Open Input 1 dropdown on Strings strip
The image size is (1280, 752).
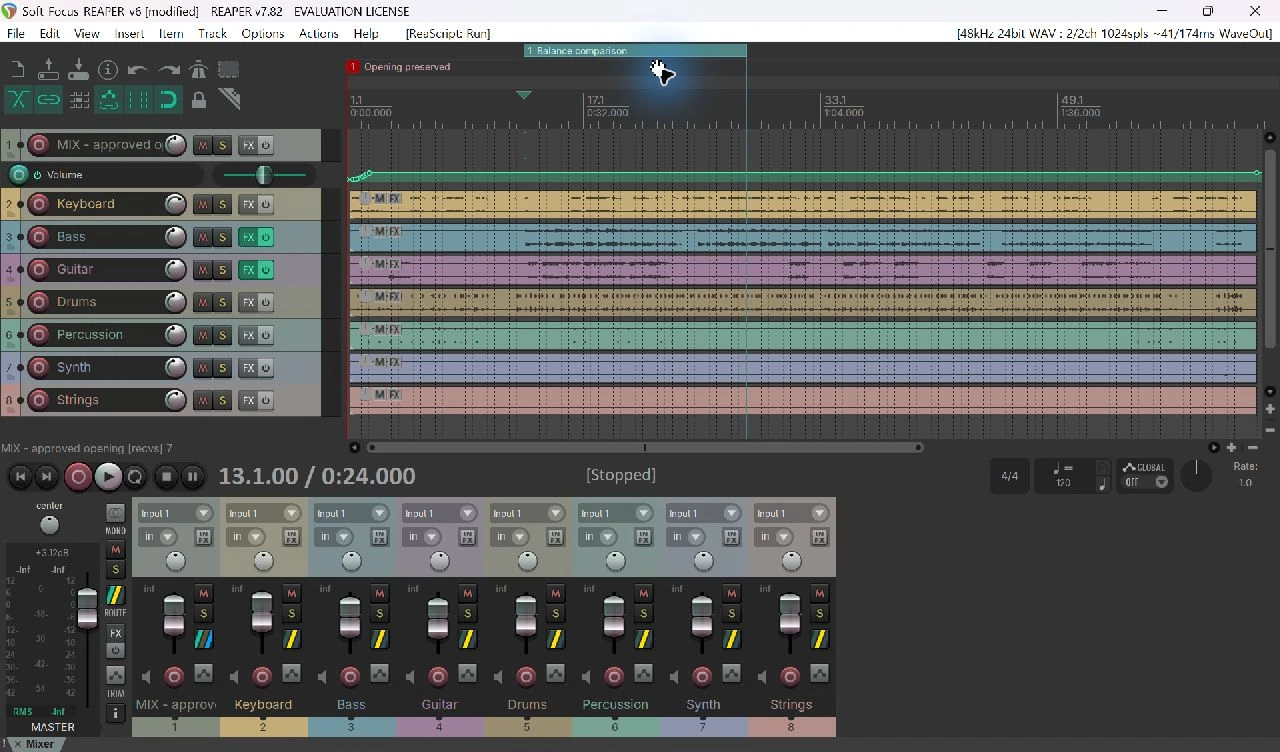click(791, 513)
